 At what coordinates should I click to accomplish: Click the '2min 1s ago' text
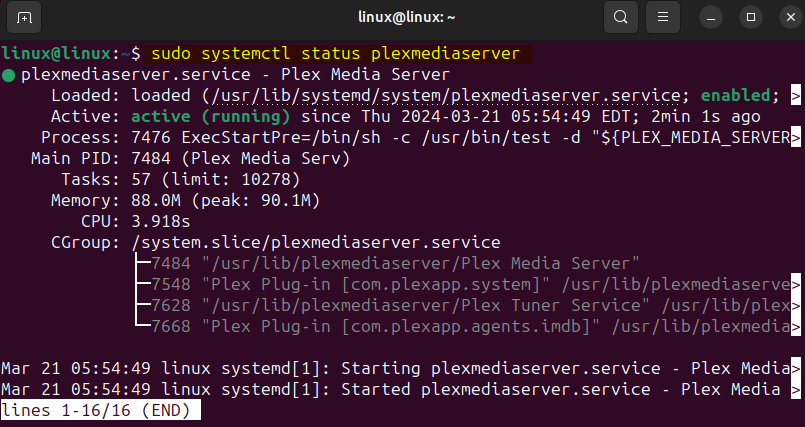coord(705,117)
